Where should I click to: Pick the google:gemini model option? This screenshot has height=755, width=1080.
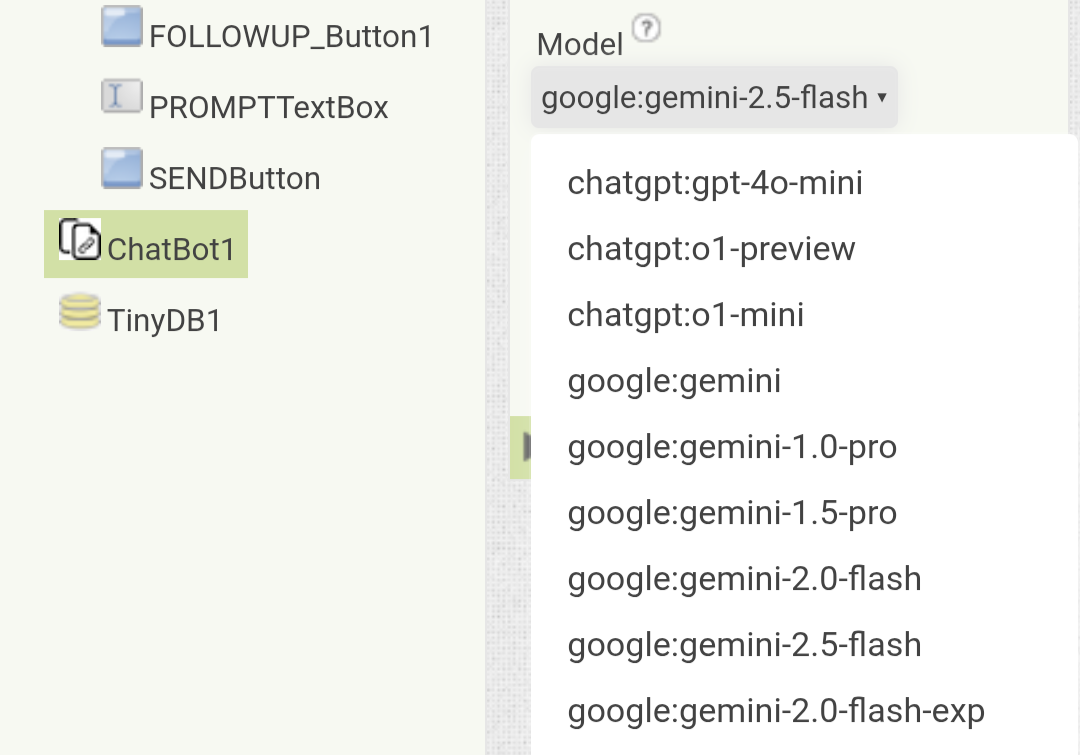pos(674,381)
